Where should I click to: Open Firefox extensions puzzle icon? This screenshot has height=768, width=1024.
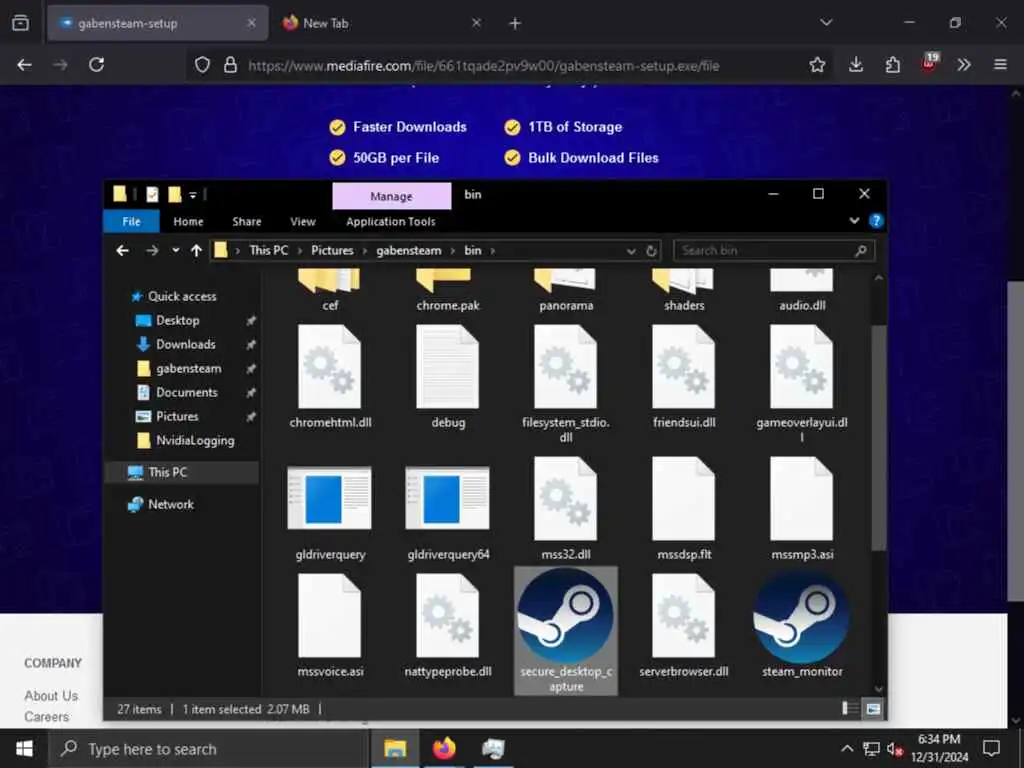click(892, 65)
